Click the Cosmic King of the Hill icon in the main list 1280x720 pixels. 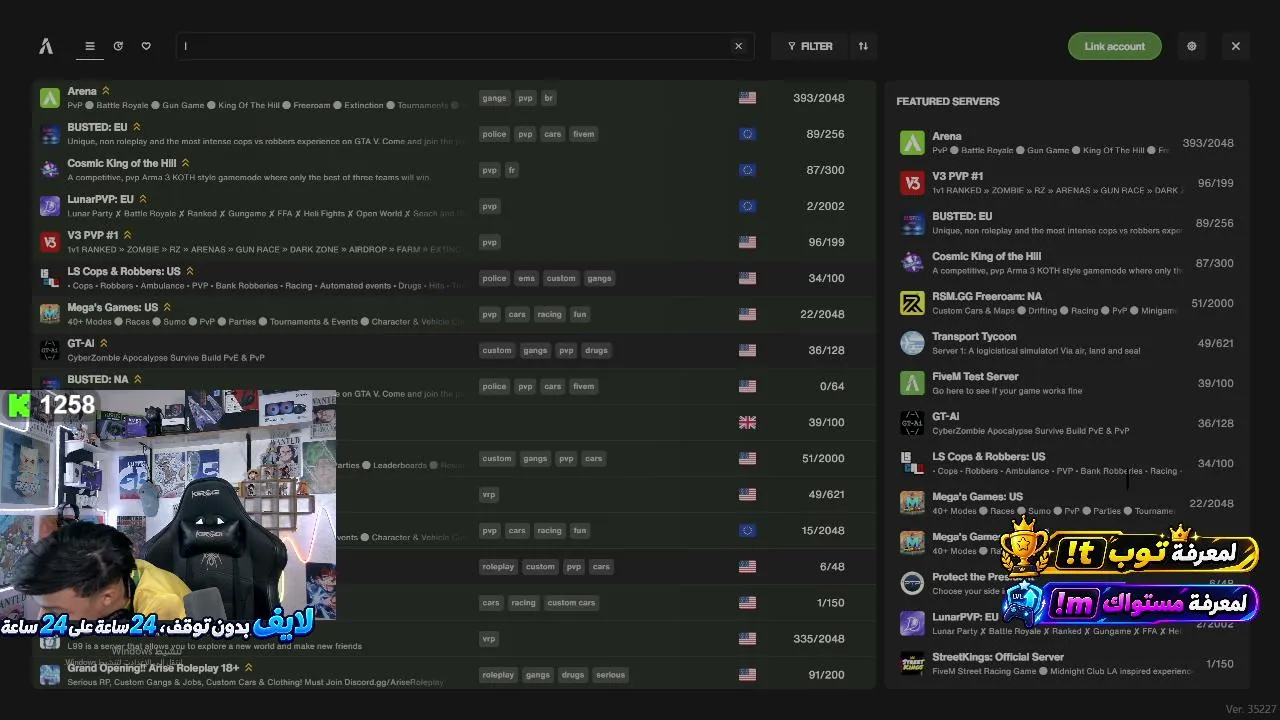[x=50, y=170]
